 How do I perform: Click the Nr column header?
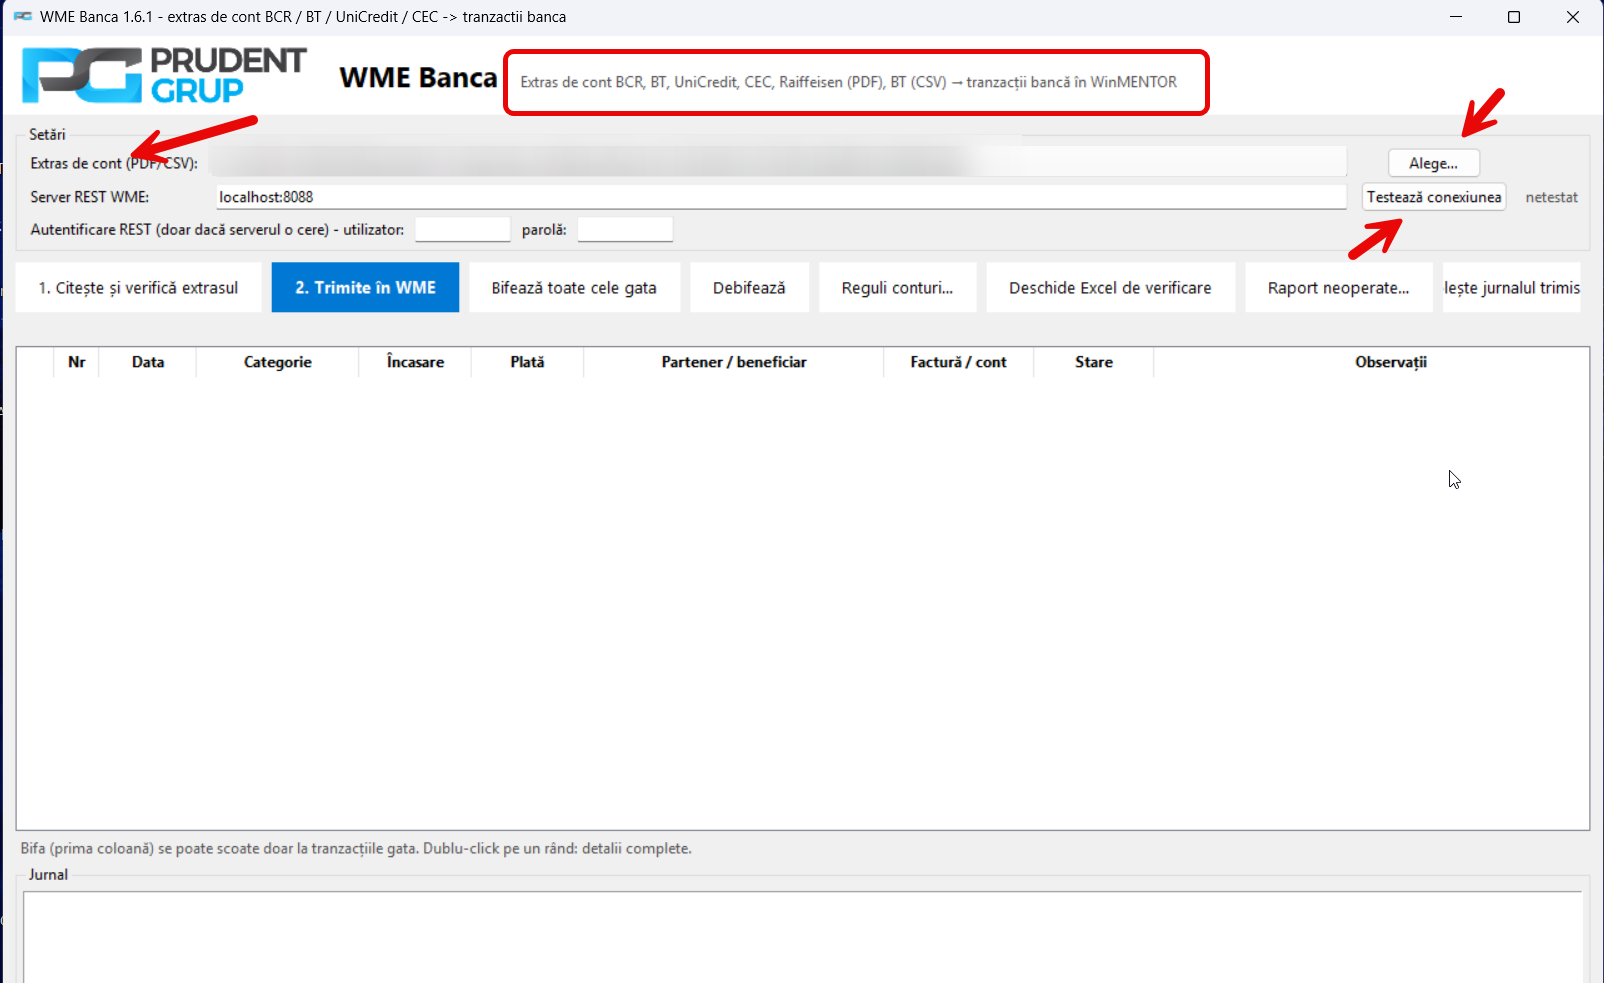(x=76, y=362)
